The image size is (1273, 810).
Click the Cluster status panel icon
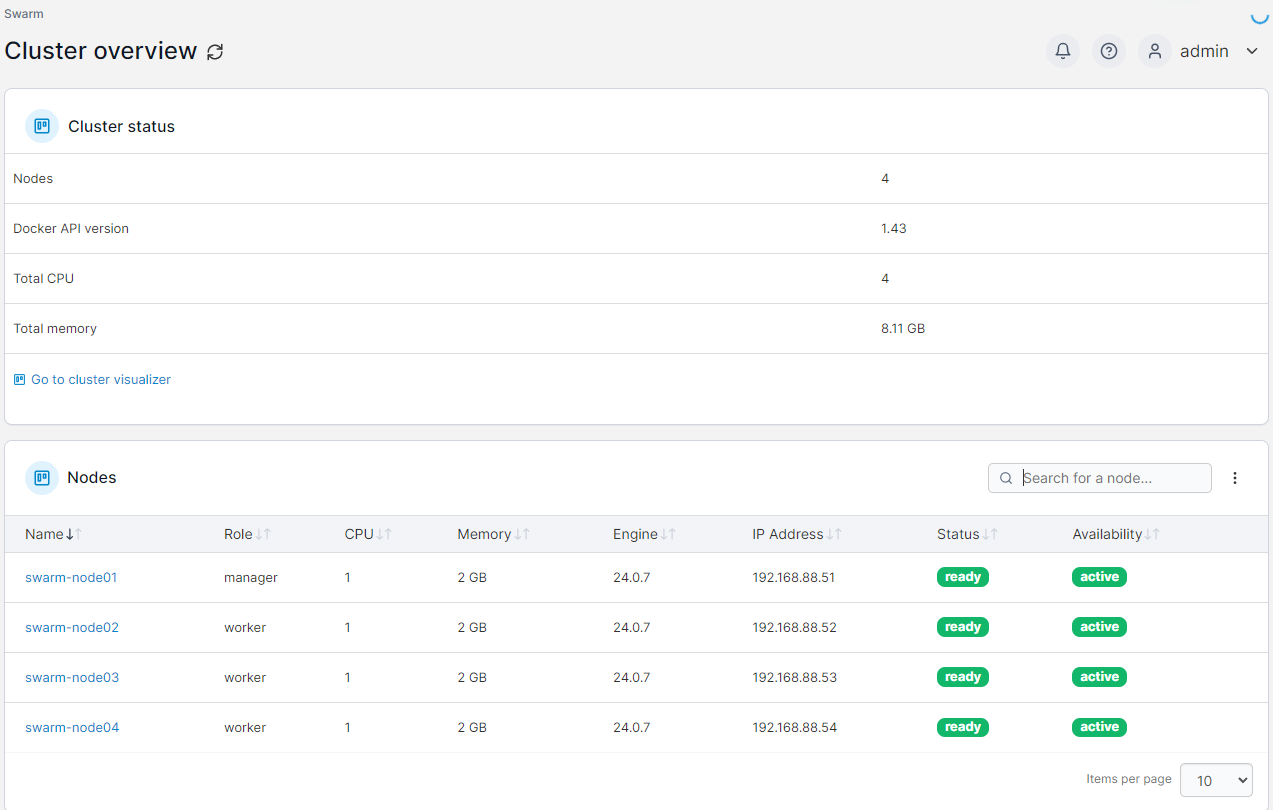[x=42, y=126]
